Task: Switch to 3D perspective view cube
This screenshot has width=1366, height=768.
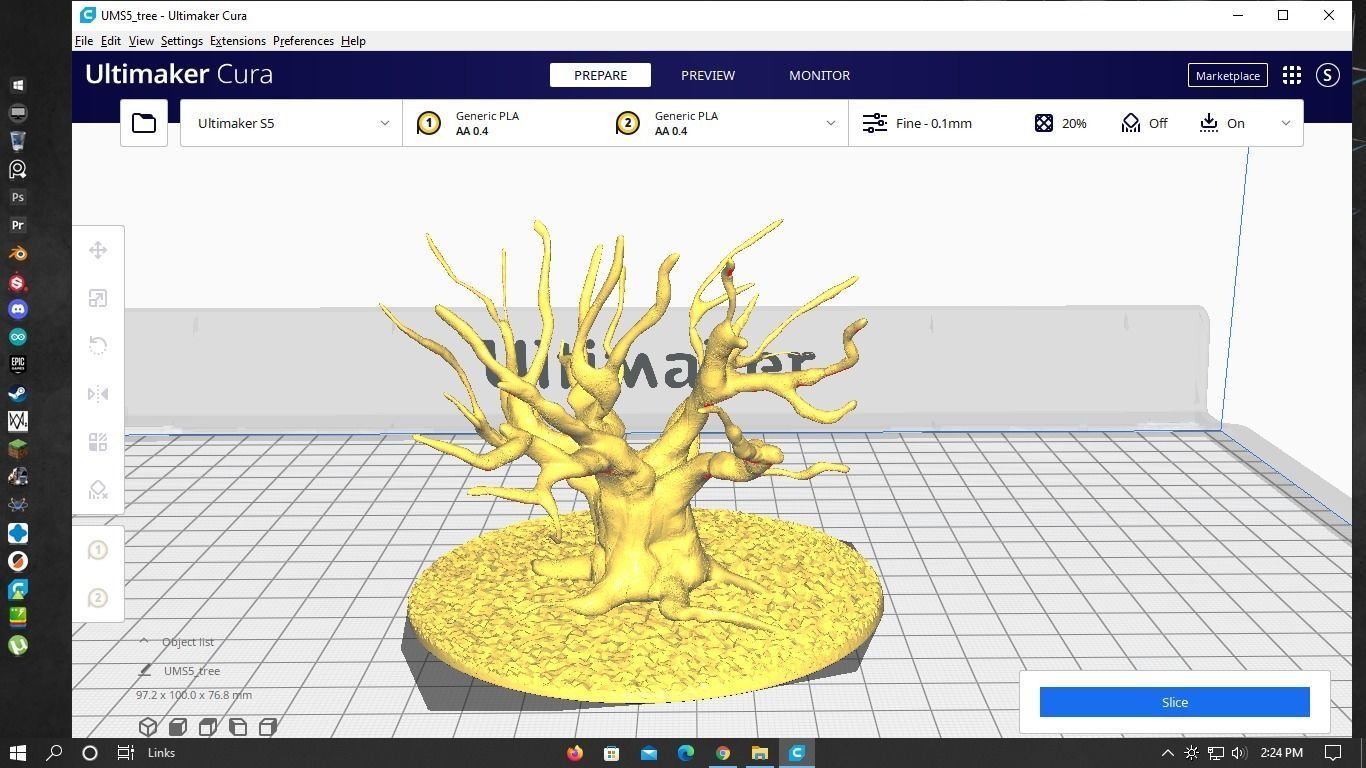Action: click(148, 727)
